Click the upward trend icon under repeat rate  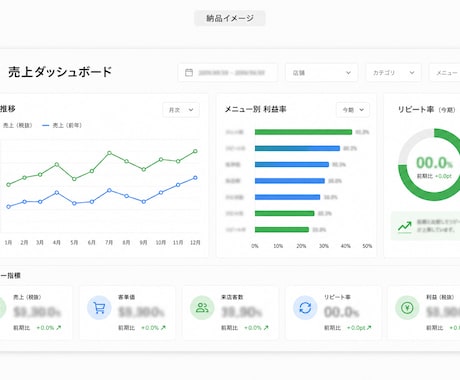click(405, 227)
